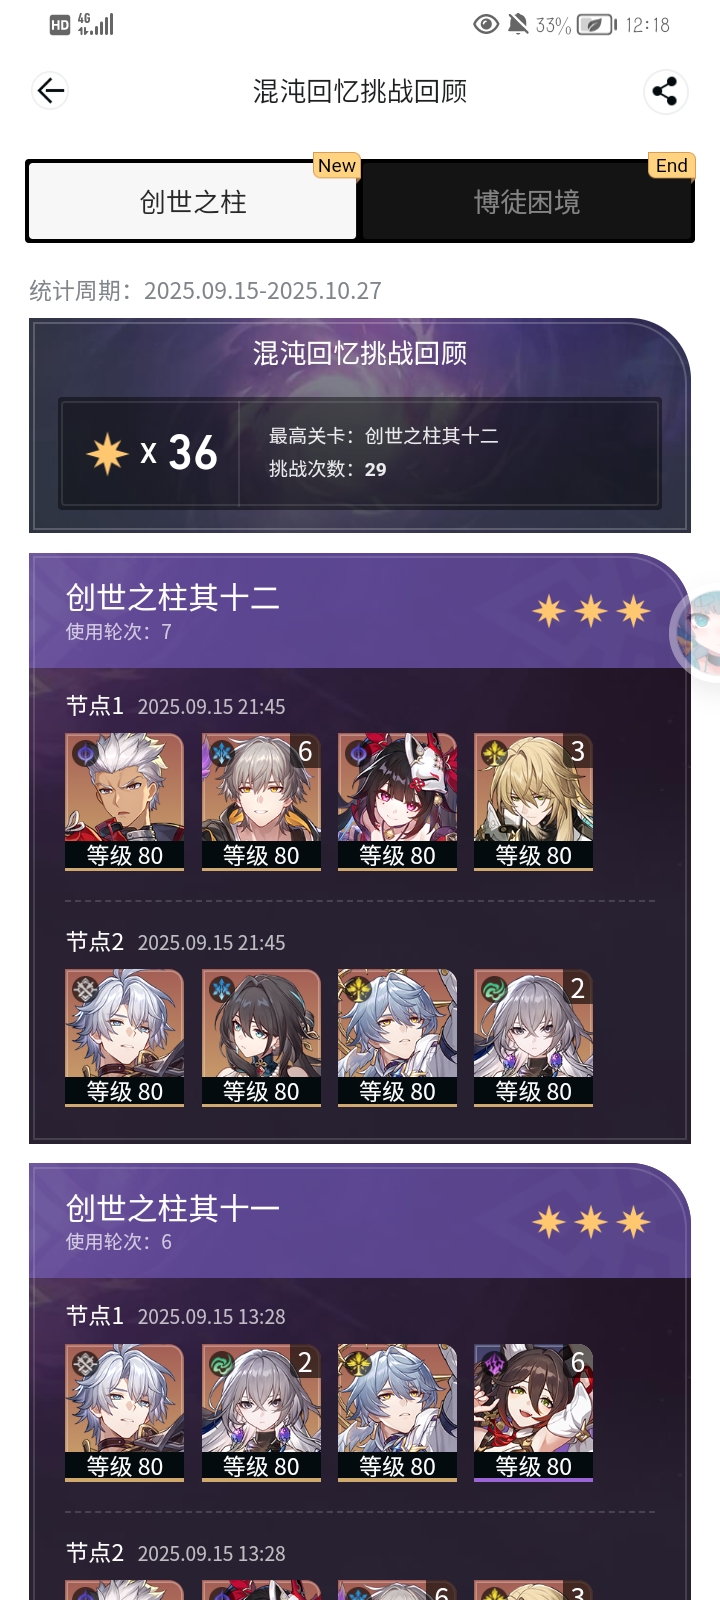Tap the battery icon in status bar

597,25
